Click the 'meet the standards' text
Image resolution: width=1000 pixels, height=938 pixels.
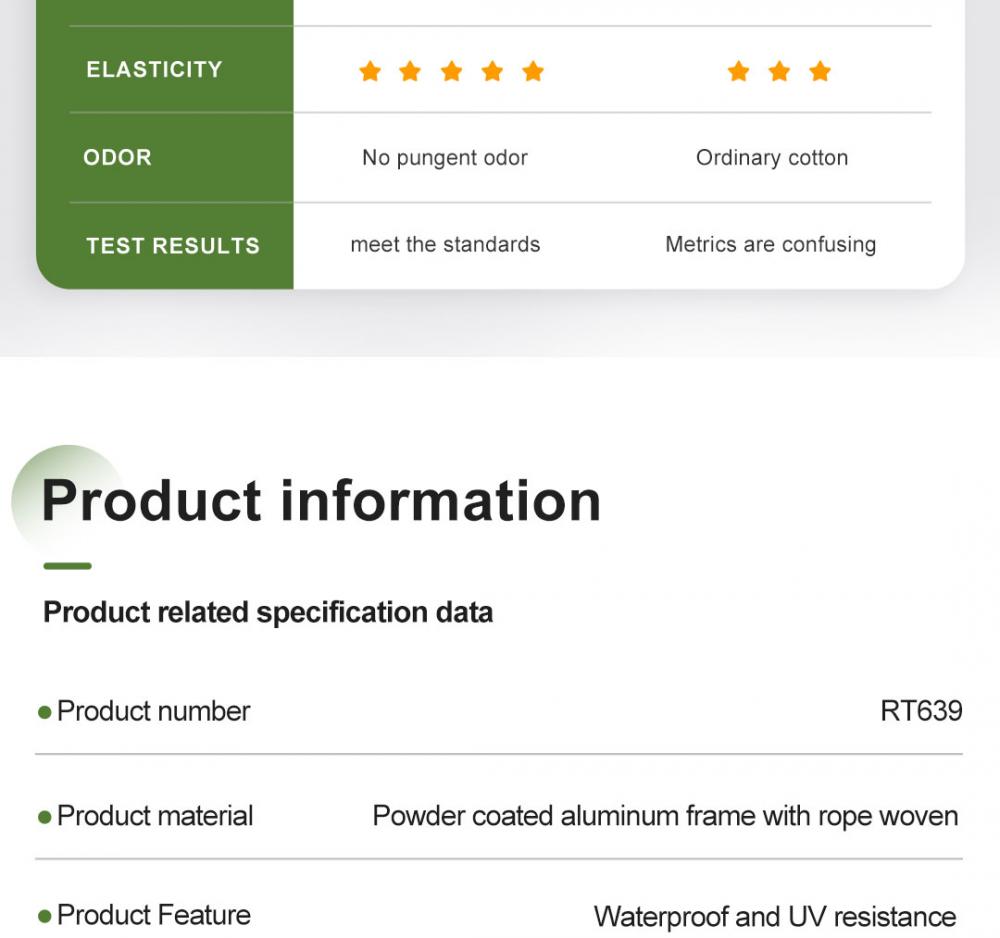(x=445, y=244)
